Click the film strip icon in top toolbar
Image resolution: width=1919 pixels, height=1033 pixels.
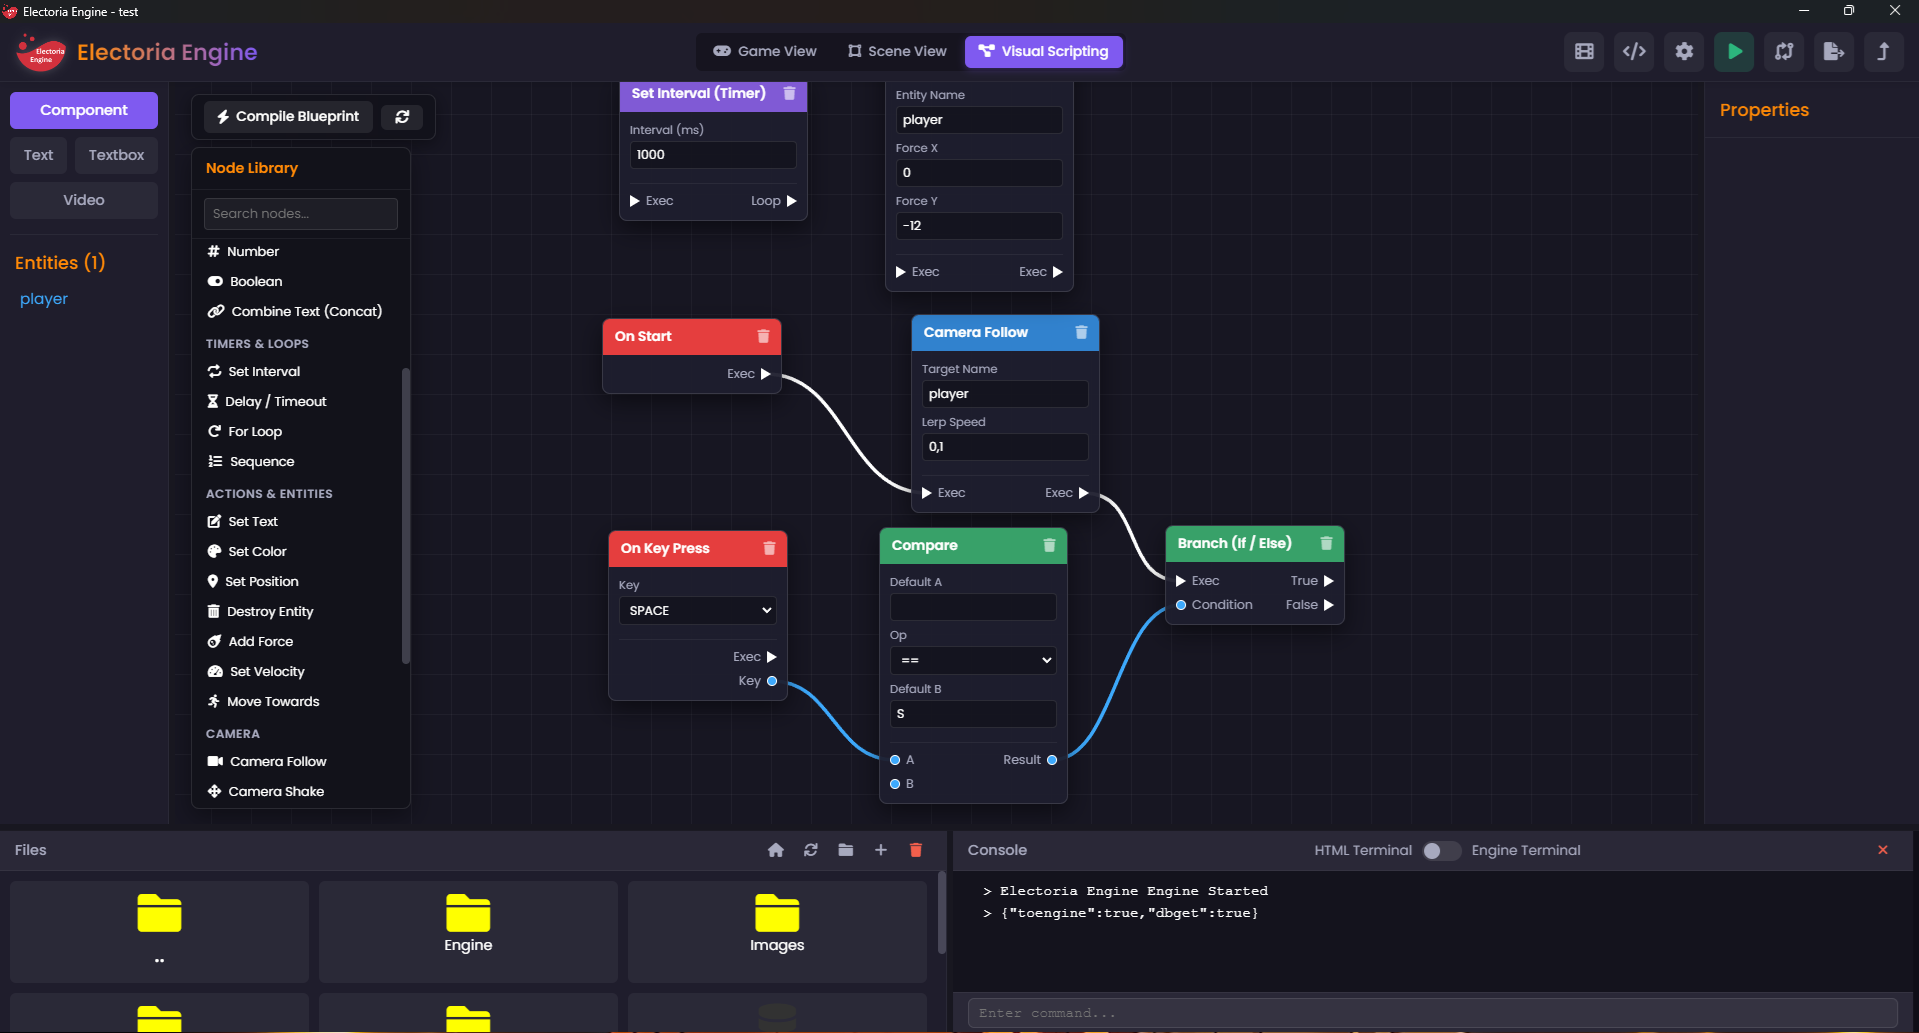1584,52
